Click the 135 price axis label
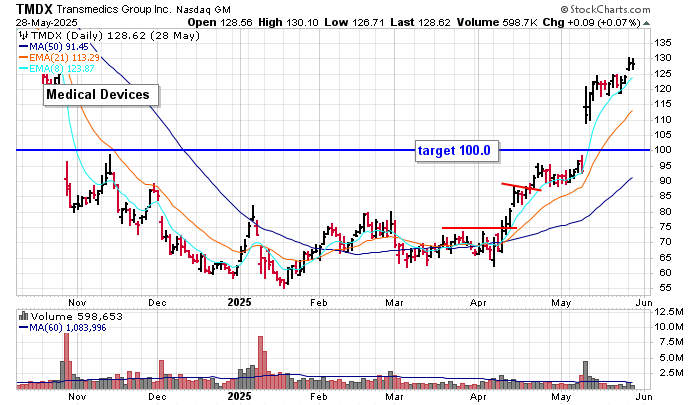 (x=662, y=43)
